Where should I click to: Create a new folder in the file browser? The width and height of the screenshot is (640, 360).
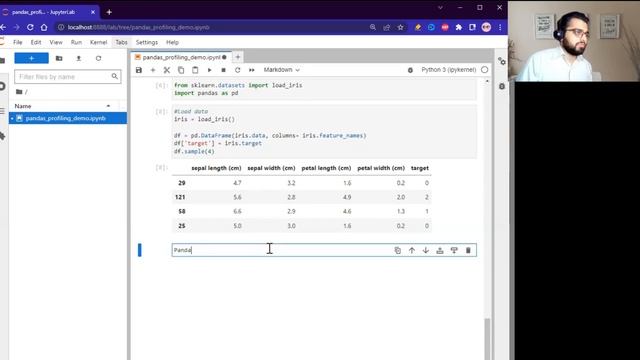pos(59,58)
